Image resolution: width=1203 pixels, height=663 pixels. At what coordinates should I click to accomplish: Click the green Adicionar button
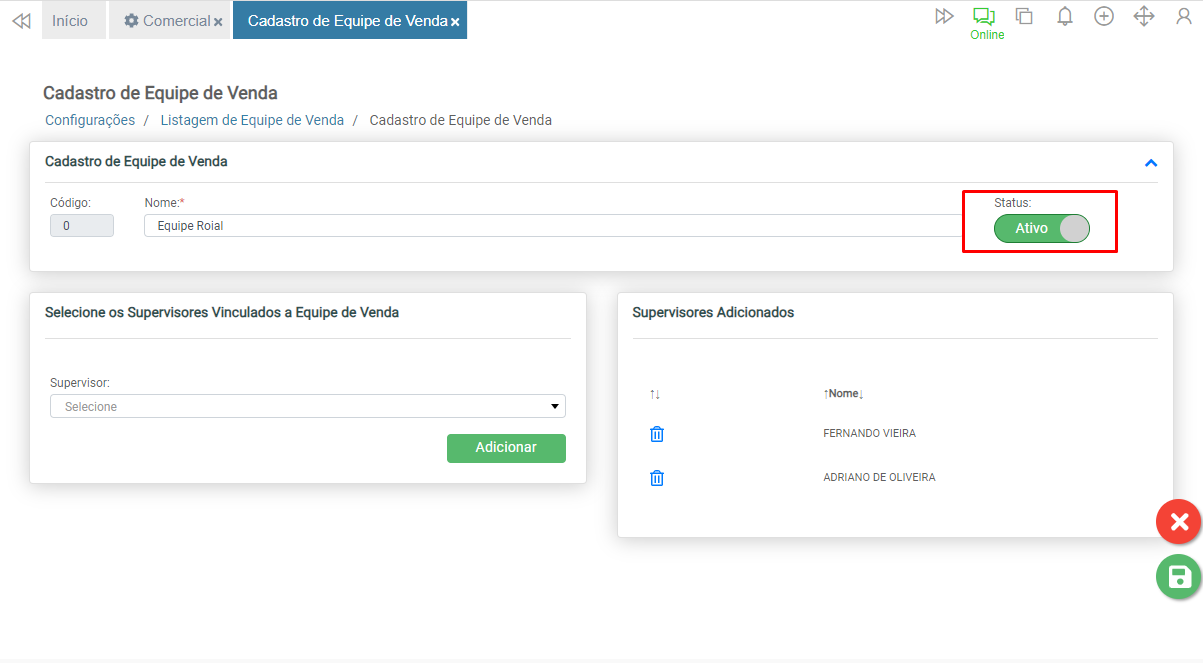click(506, 448)
